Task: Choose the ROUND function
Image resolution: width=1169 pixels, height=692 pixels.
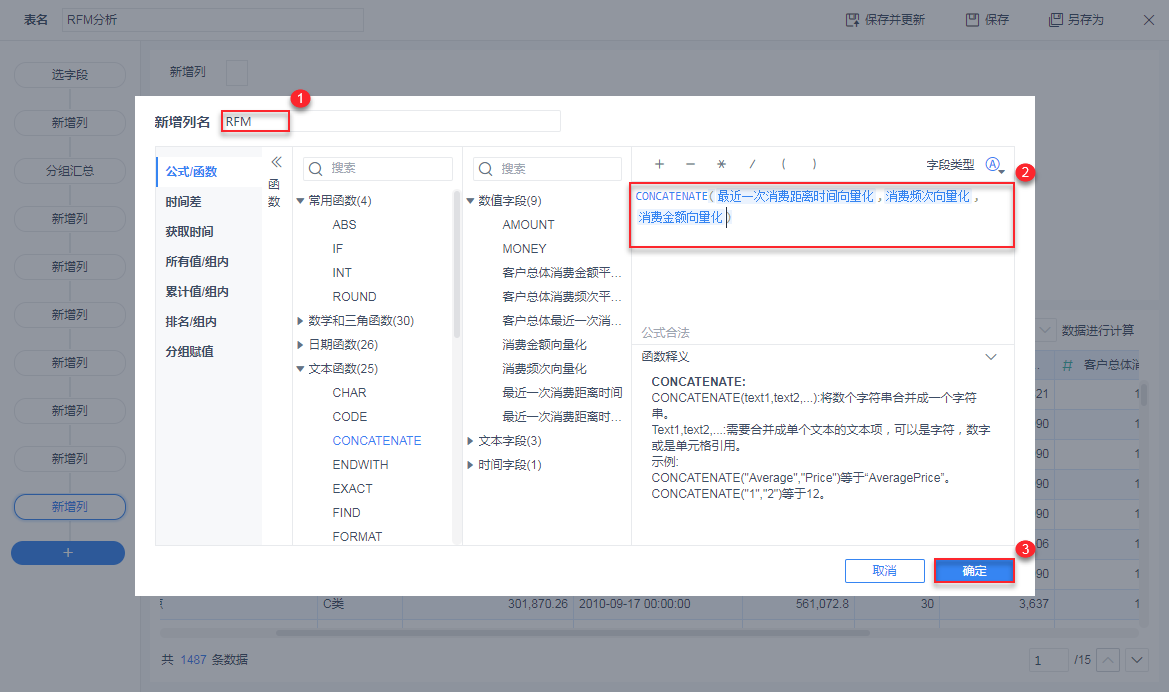Action: click(354, 297)
